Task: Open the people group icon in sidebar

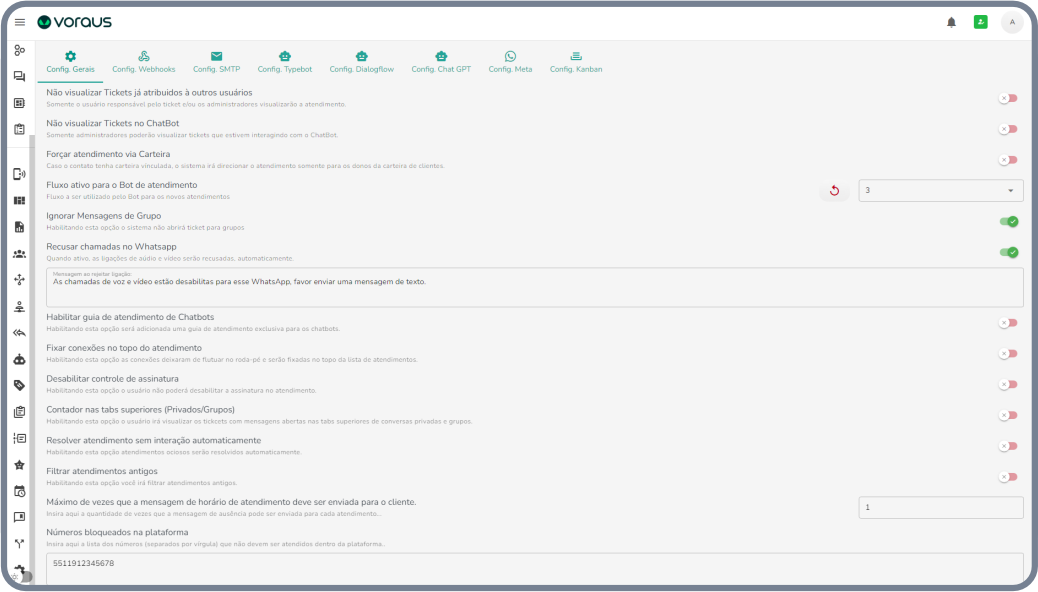Action: pos(19,254)
